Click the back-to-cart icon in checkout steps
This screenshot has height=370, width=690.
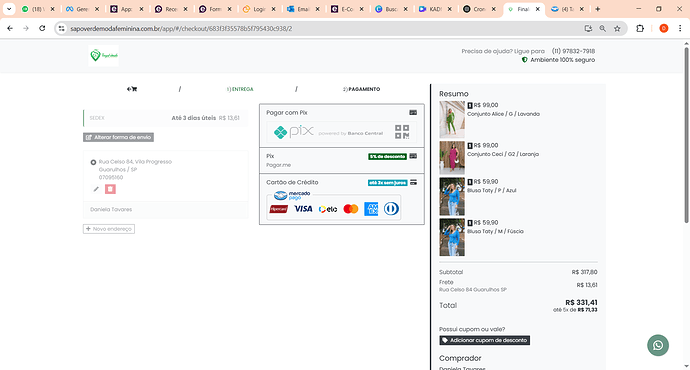pyautogui.click(x=132, y=89)
